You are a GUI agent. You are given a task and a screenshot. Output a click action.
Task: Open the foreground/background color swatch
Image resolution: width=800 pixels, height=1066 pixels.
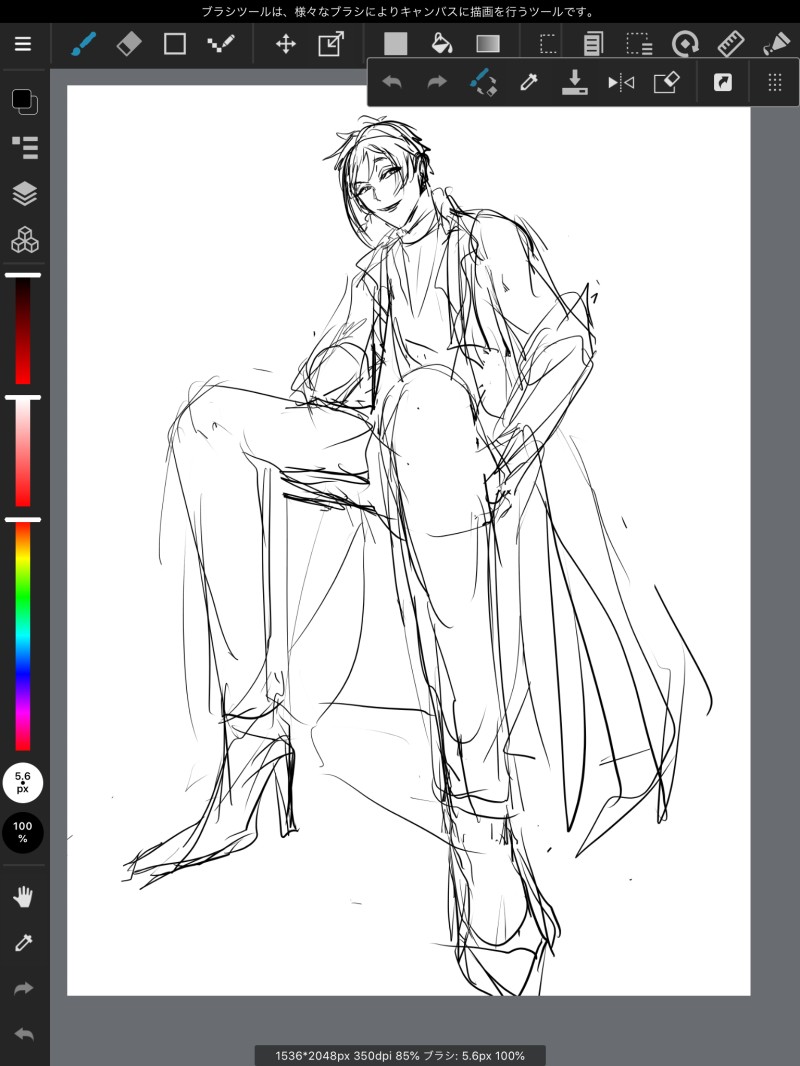point(24,101)
